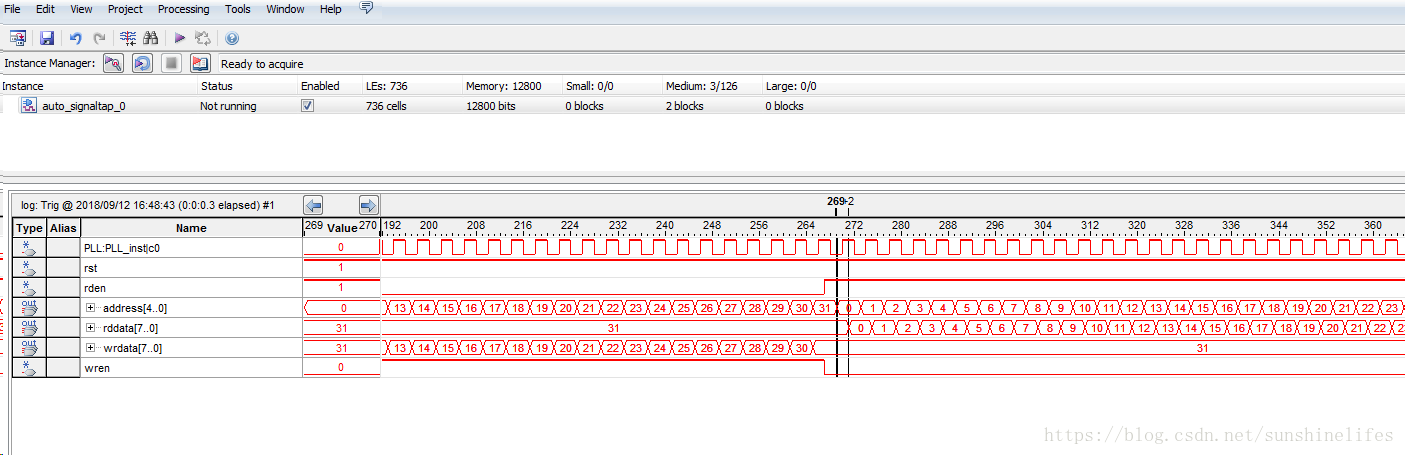The image size is (1405, 455).
Task: Select the auto_signaltap_0 instance row
Action: [700, 106]
